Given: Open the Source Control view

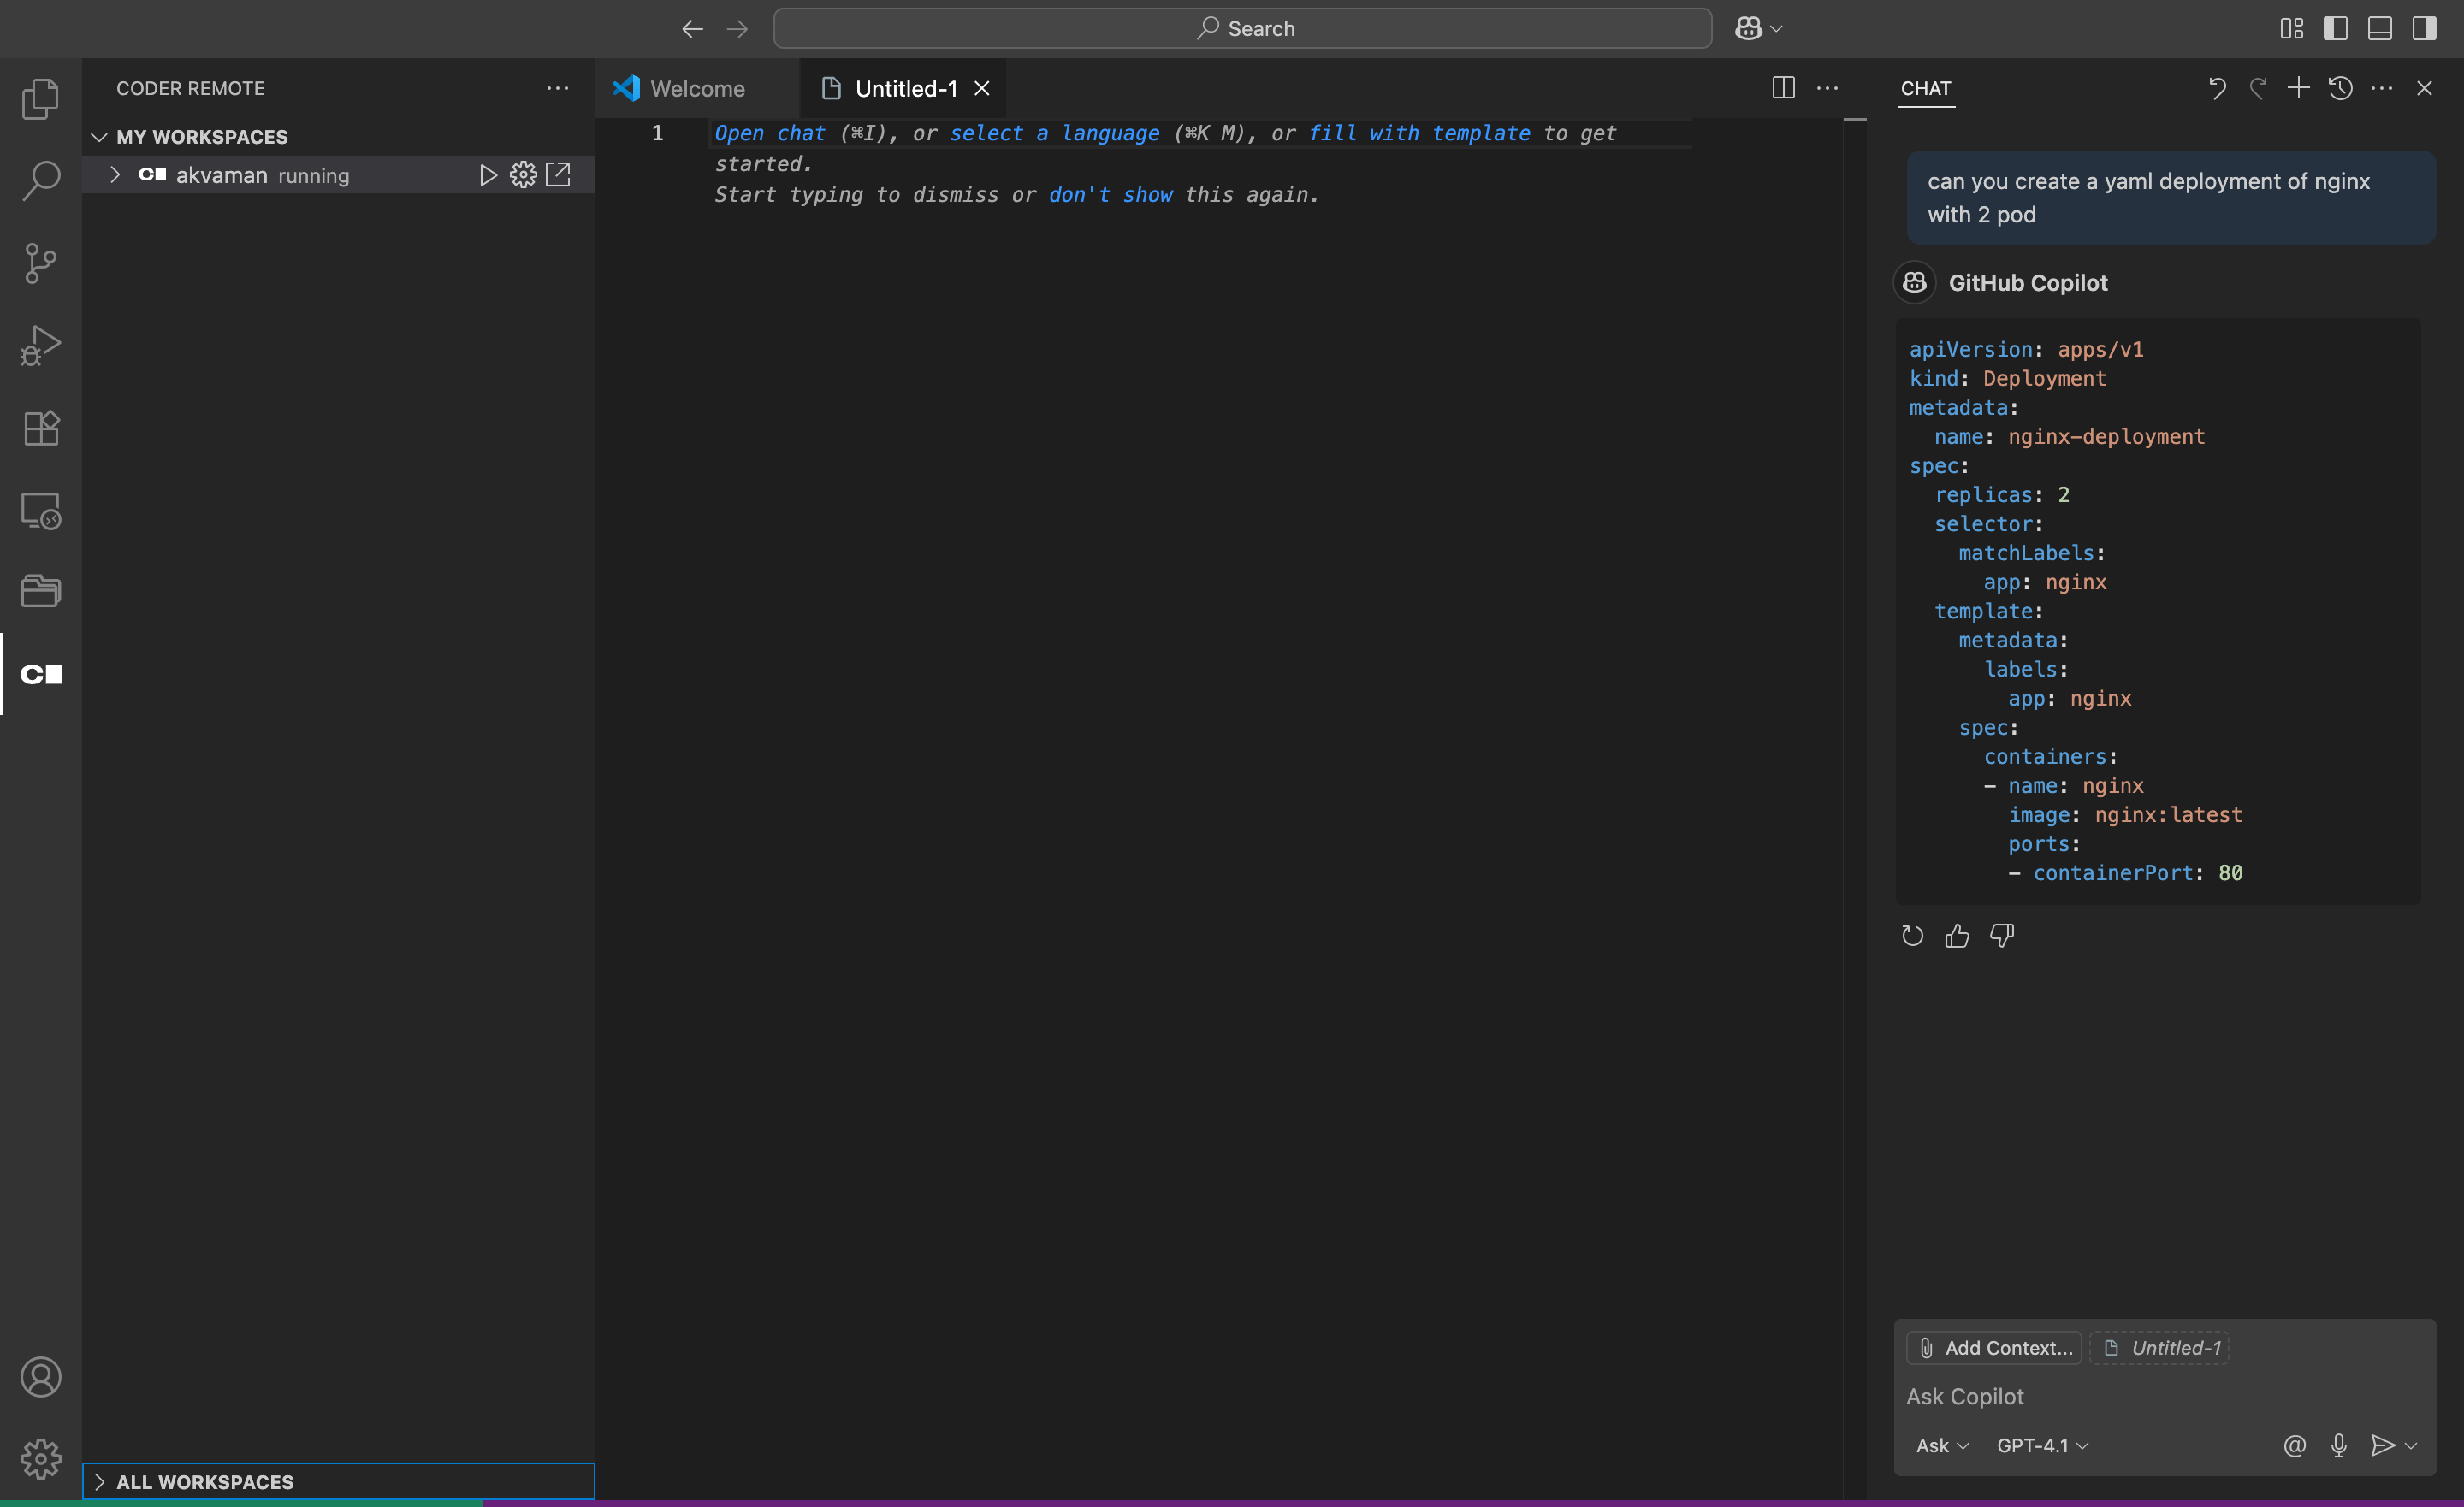Looking at the screenshot, I should point(40,264).
